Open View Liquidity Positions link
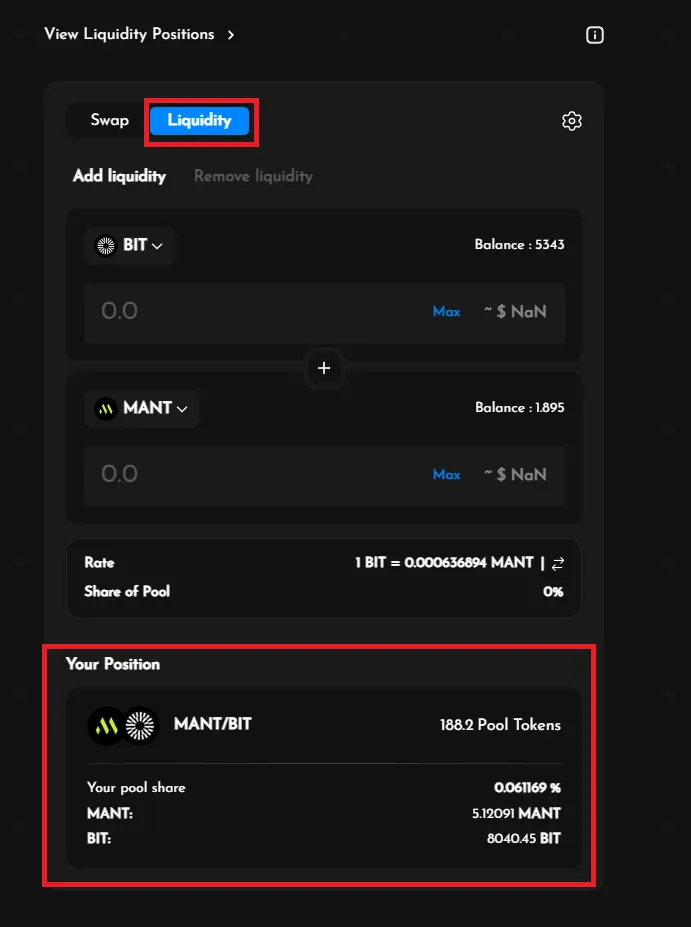The height and width of the screenshot is (927, 691). 129,34
